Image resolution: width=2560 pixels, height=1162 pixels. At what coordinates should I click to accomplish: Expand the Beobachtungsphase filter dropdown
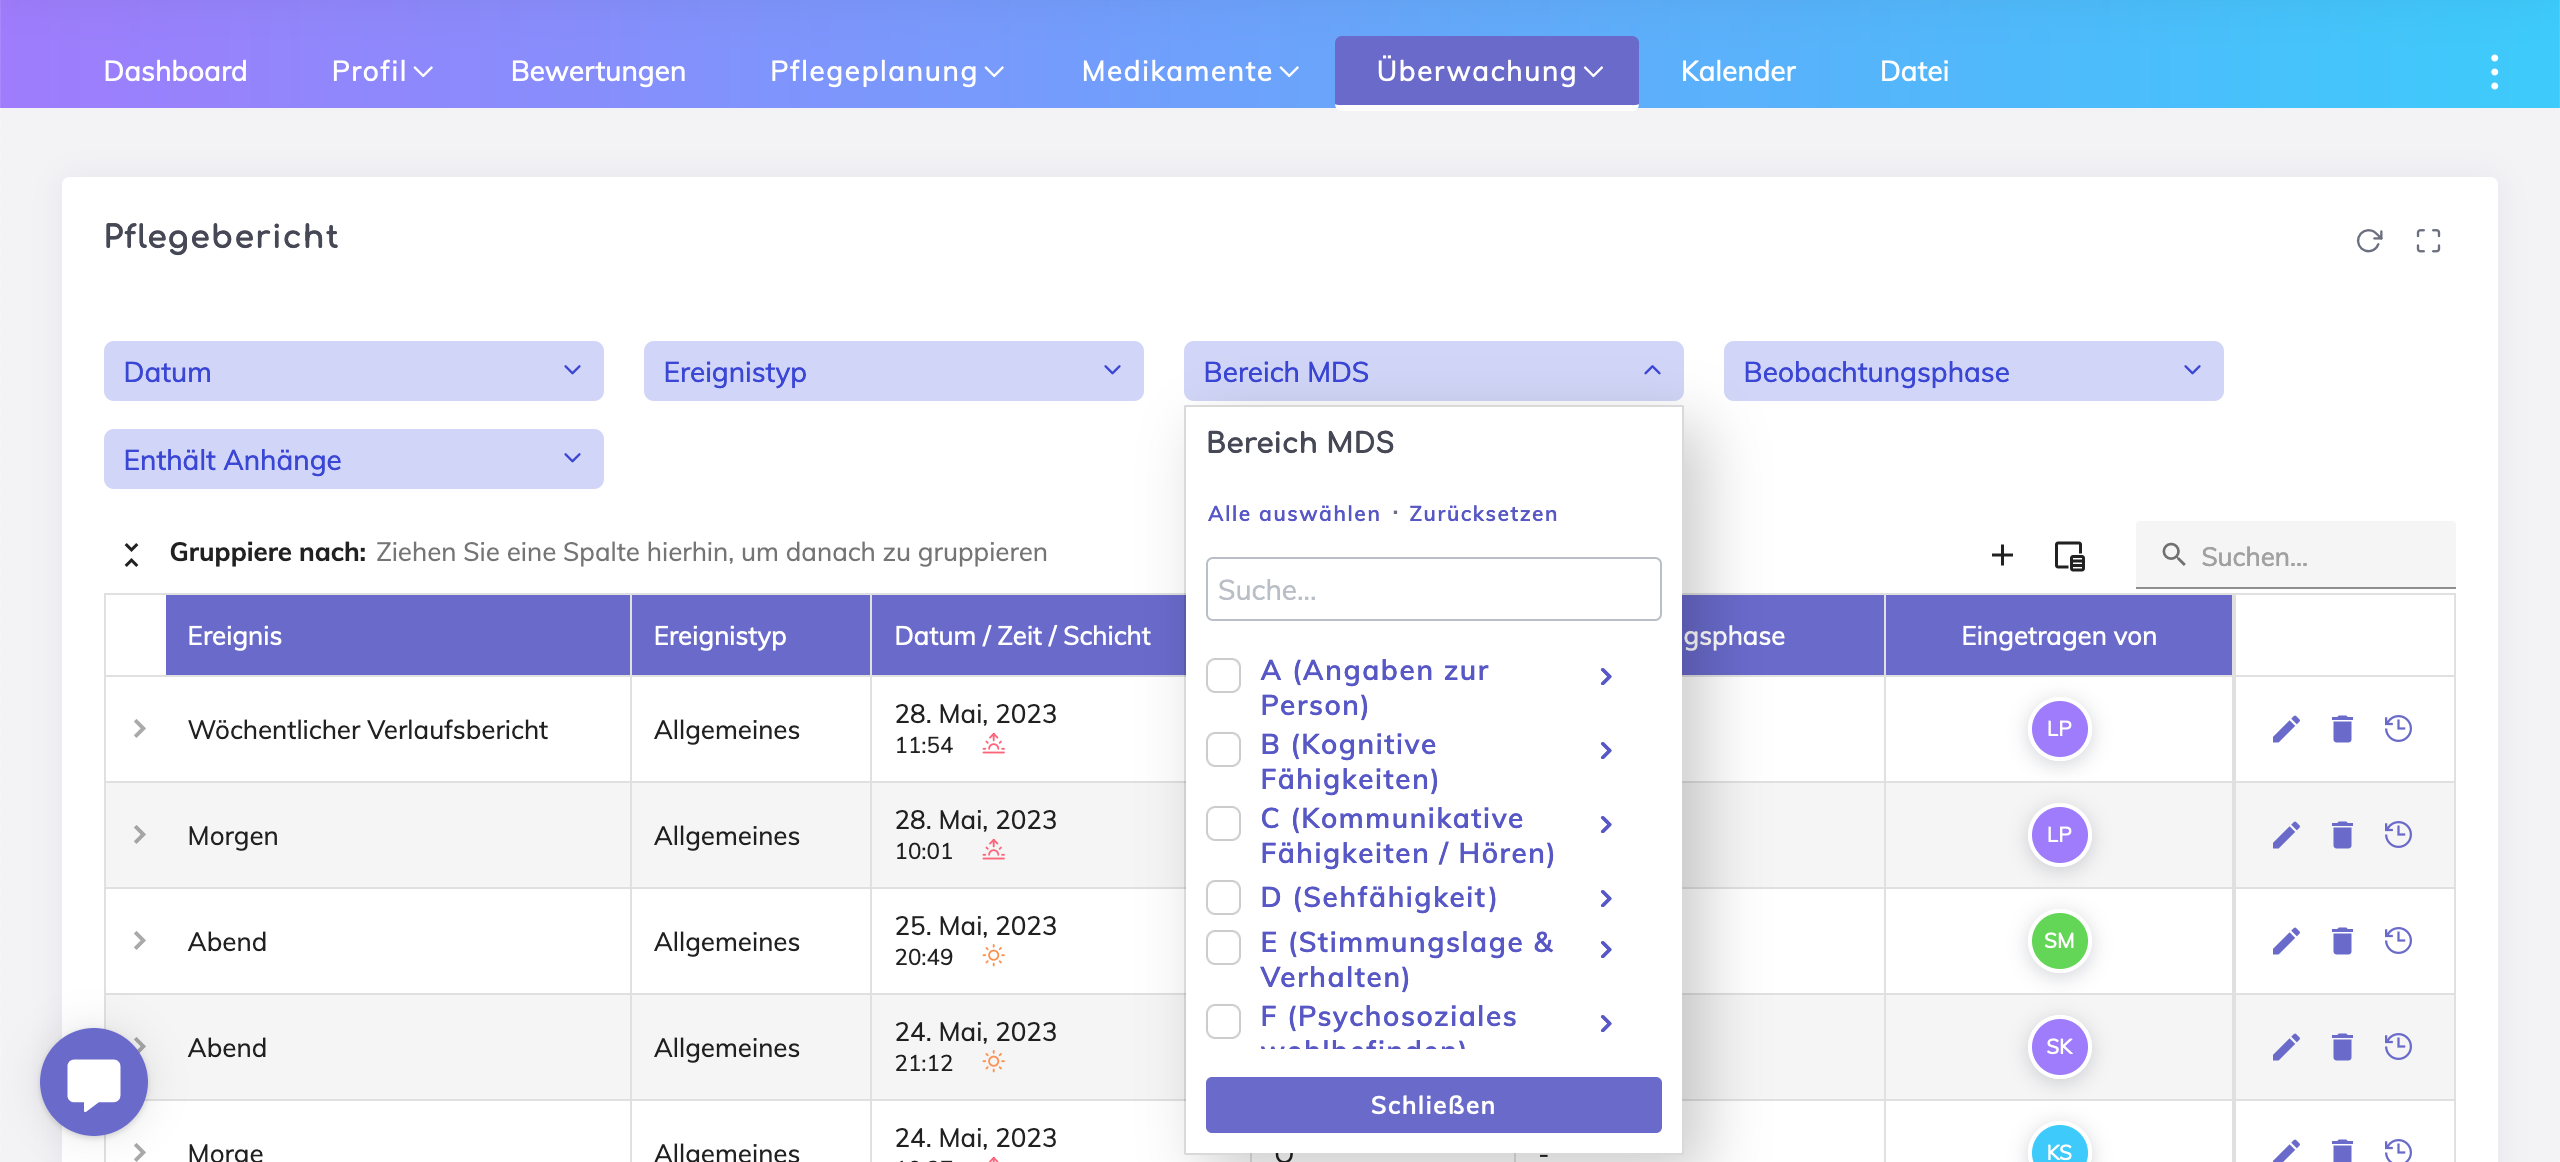pyautogui.click(x=1973, y=371)
